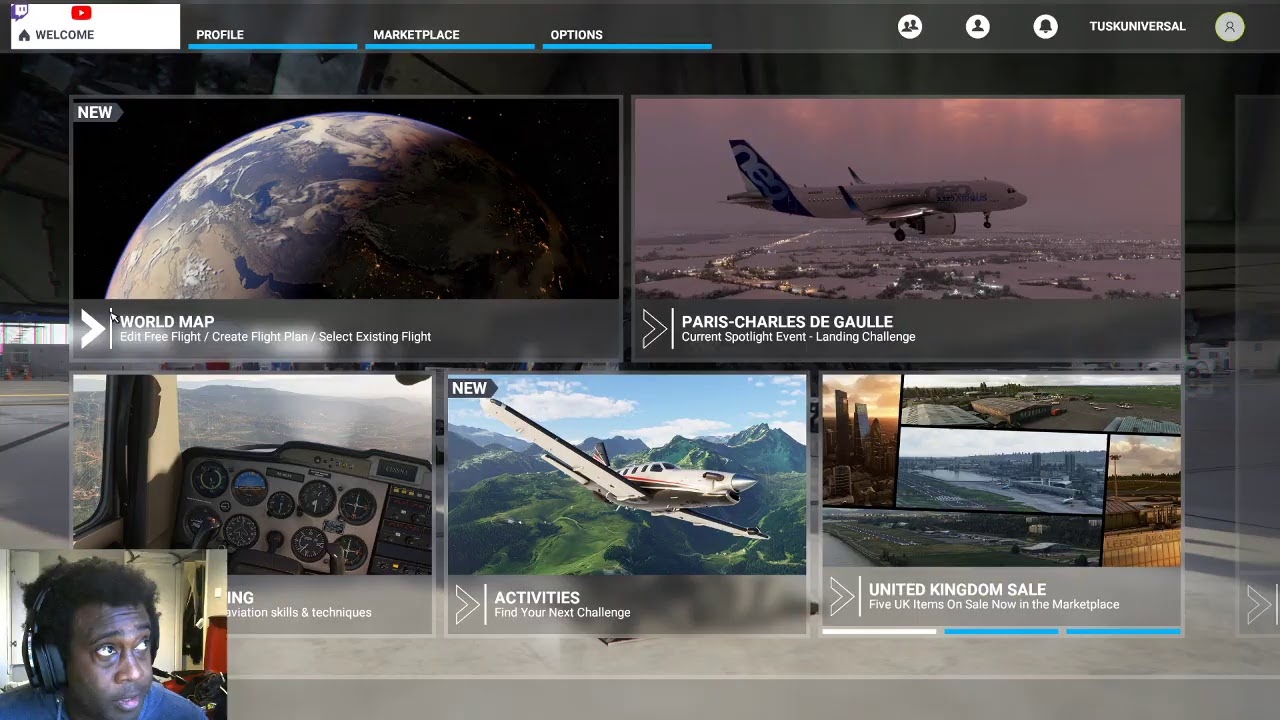Open the user account icon

pyautogui.click(x=978, y=27)
